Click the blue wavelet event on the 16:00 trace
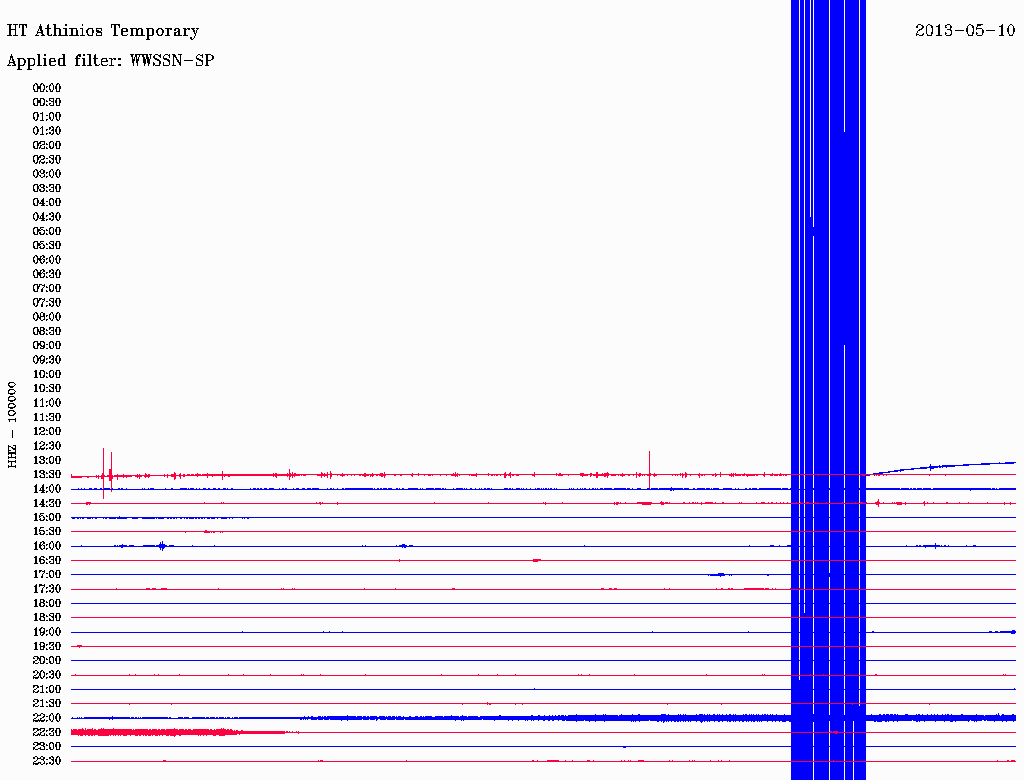This screenshot has width=1024, height=780. pos(162,545)
